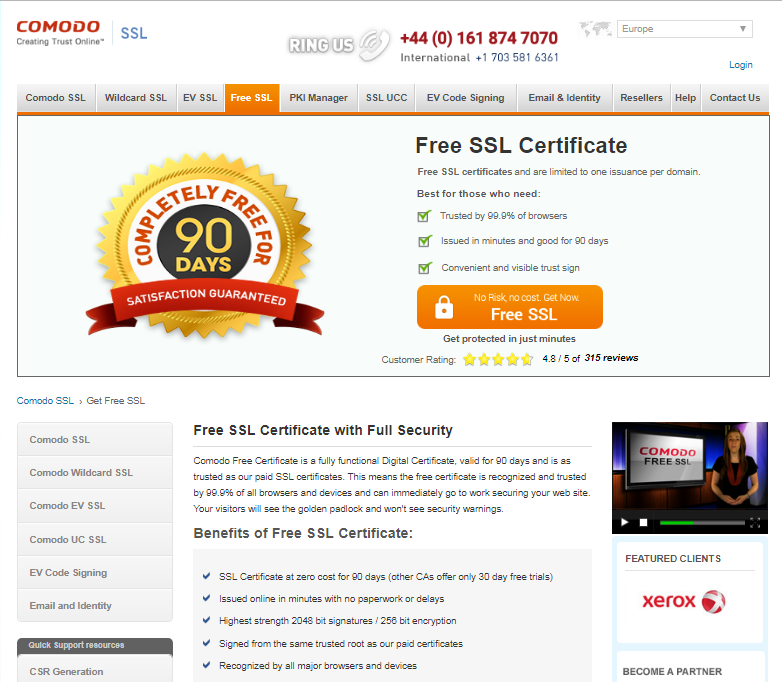Click the Trusted by 99.9% of browsers checkmark
This screenshot has height=682, width=782.
tap(424, 216)
